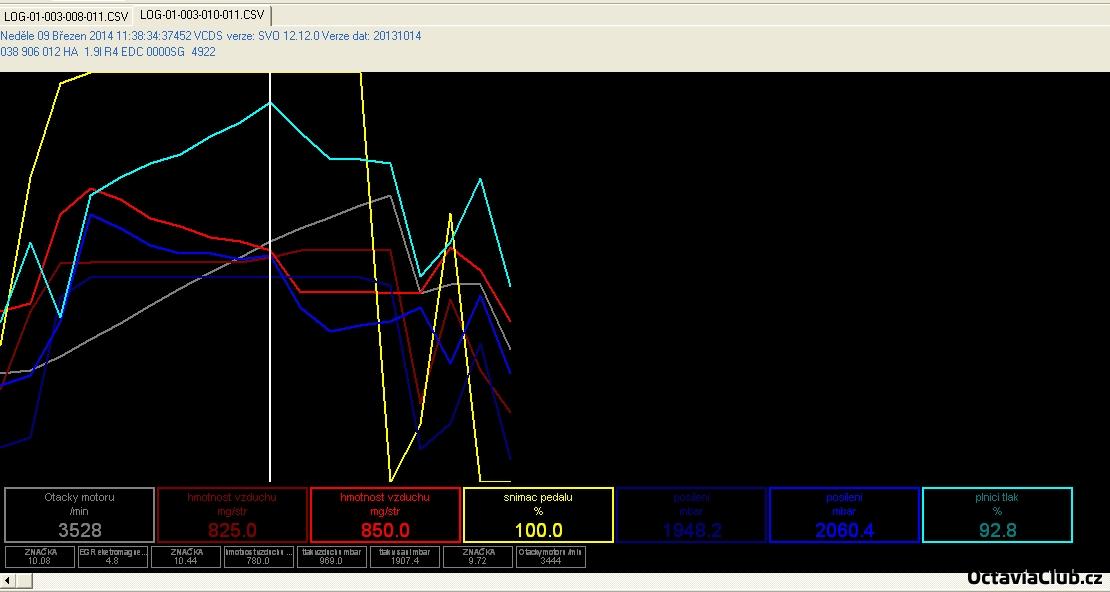1110x592 pixels.
Task: Click the ZNAČKA 10.44 marker cell
Action: [187, 556]
